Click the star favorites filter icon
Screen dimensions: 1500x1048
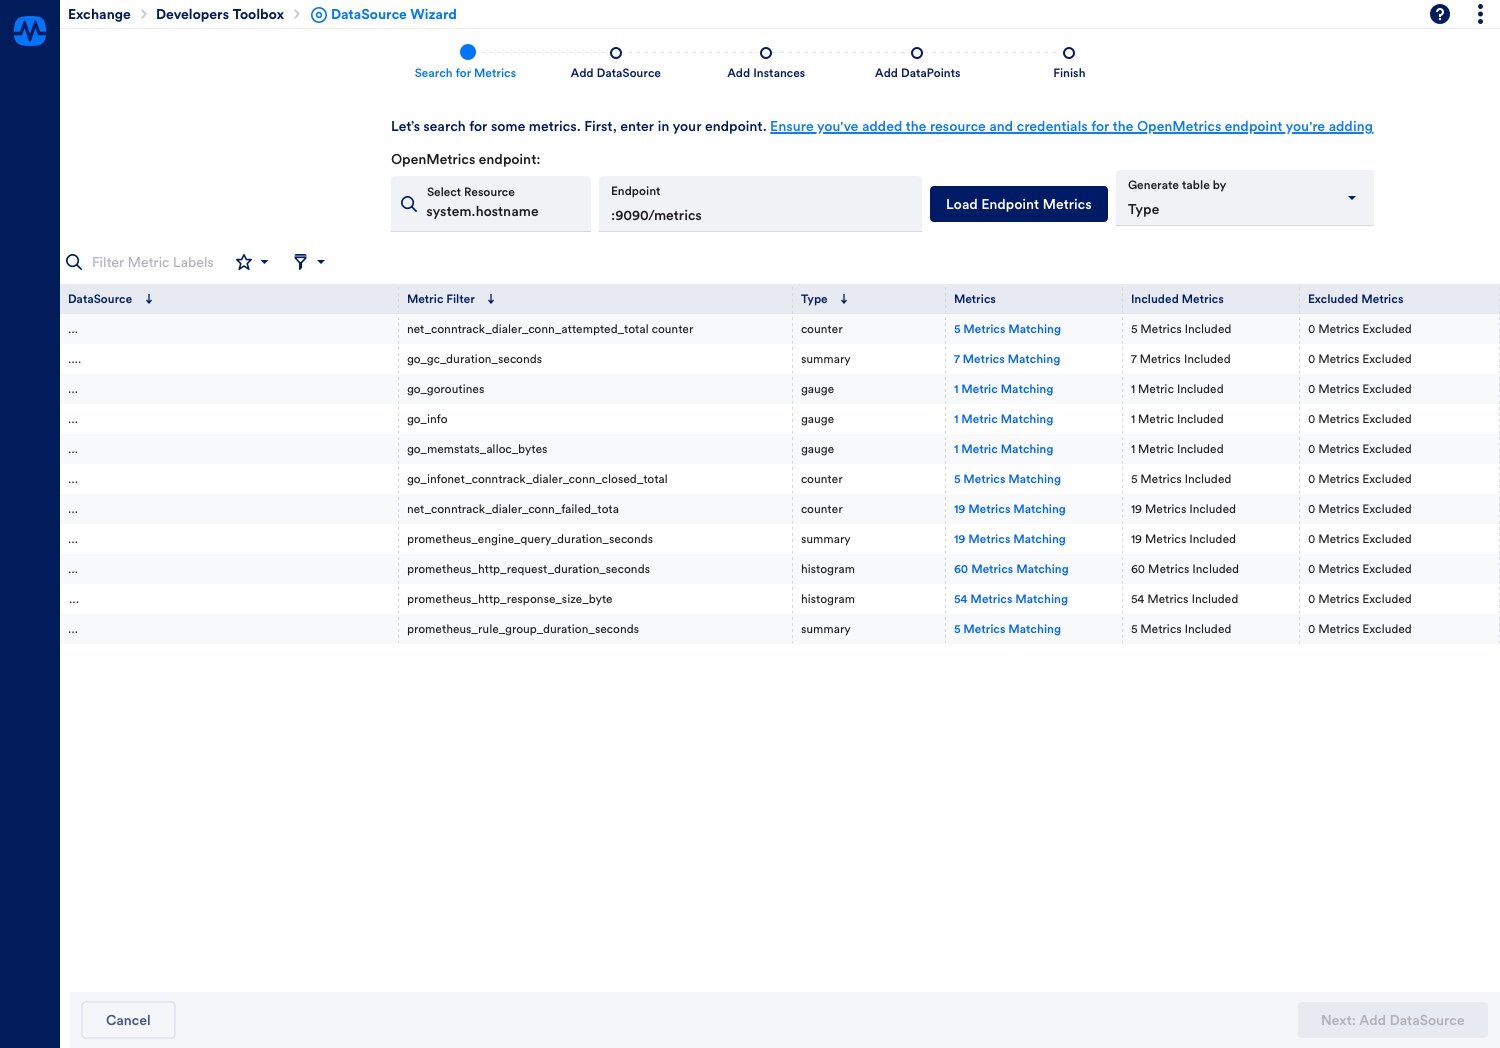click(244, 262)
